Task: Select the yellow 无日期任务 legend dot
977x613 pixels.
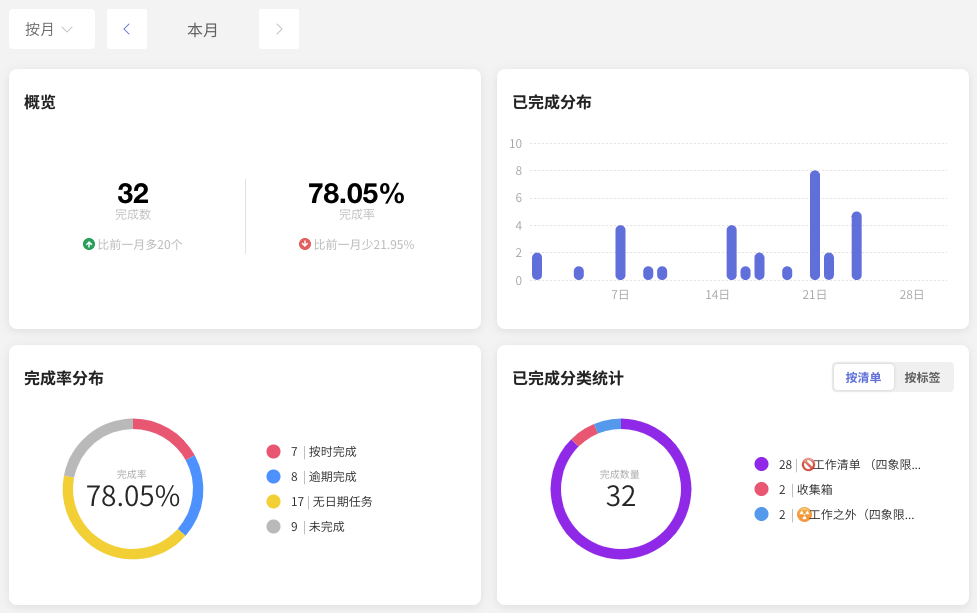Action: [x=273, y=501]
